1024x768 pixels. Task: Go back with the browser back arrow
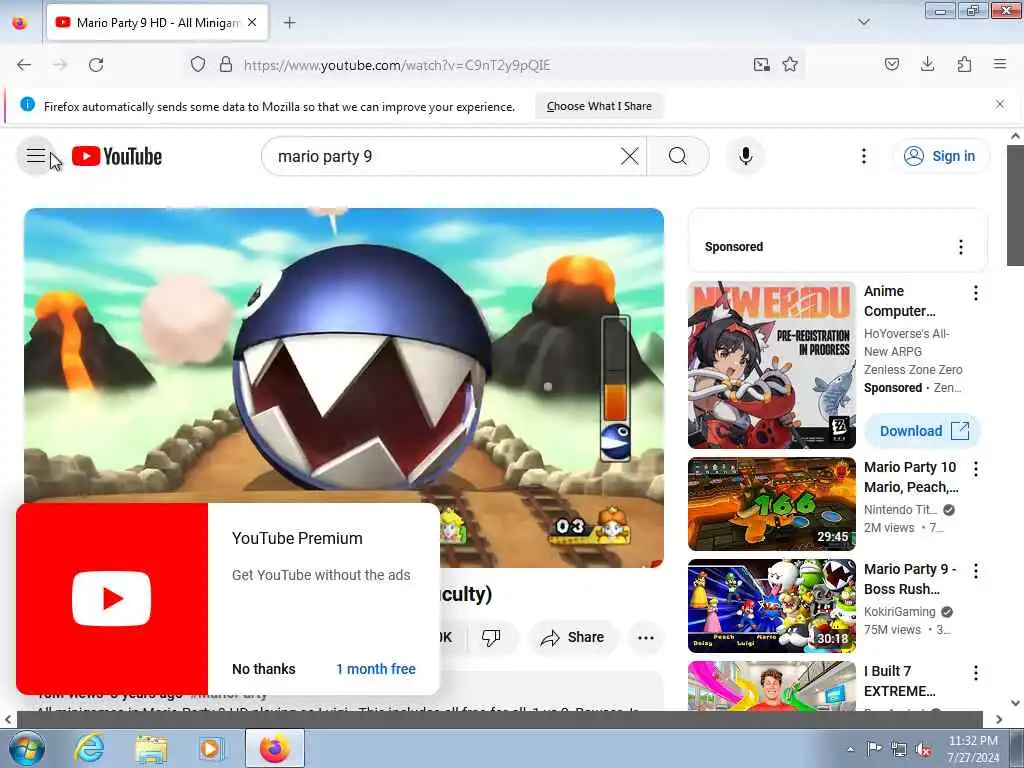click(24, 65)
